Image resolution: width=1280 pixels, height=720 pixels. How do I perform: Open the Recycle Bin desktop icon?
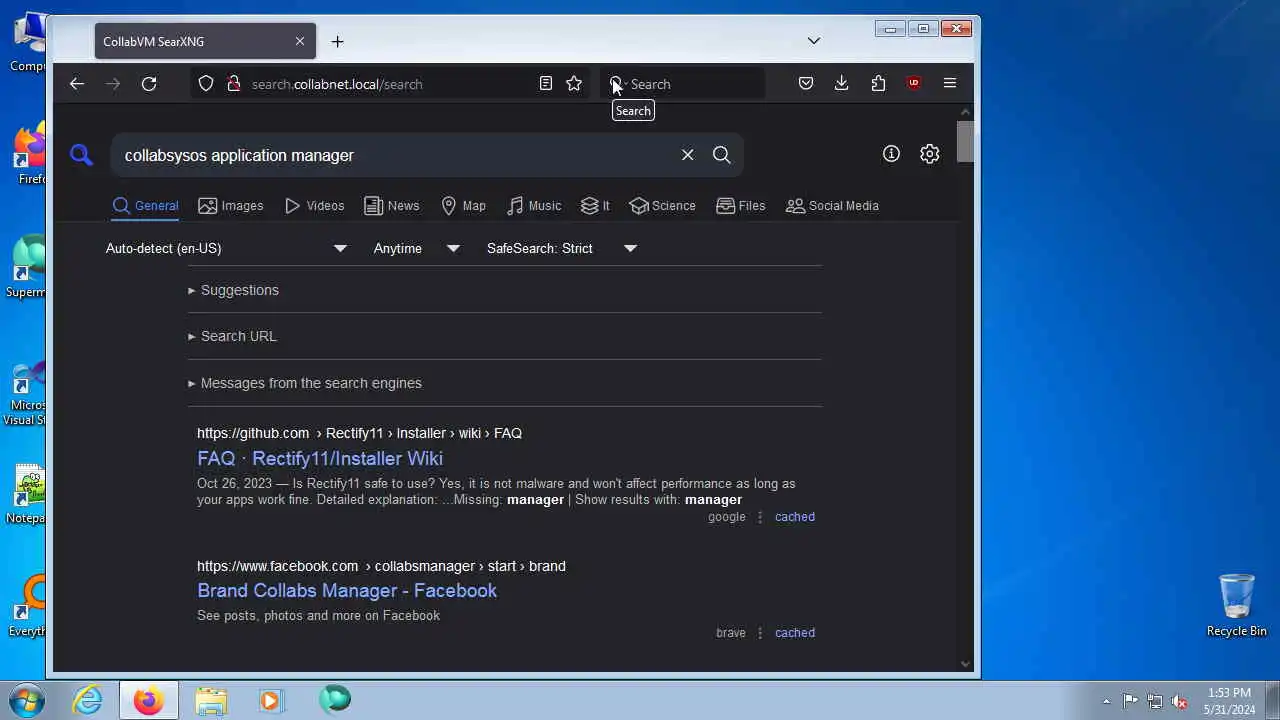[x=1237, y=605]
